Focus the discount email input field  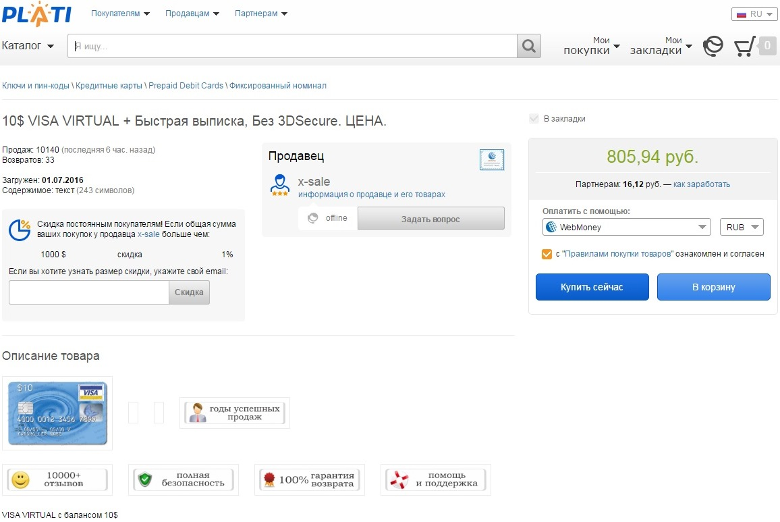click(x=89, y=292)
